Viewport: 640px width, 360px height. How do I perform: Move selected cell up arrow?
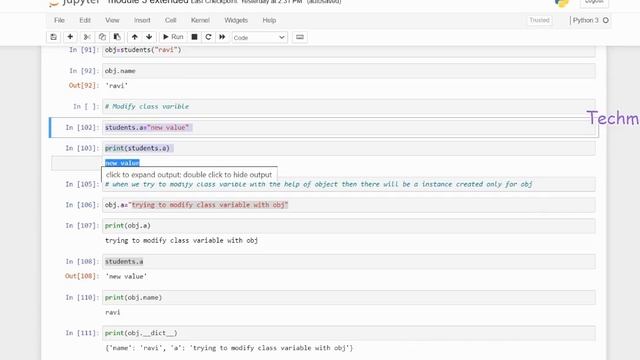[x=134, y=37]
